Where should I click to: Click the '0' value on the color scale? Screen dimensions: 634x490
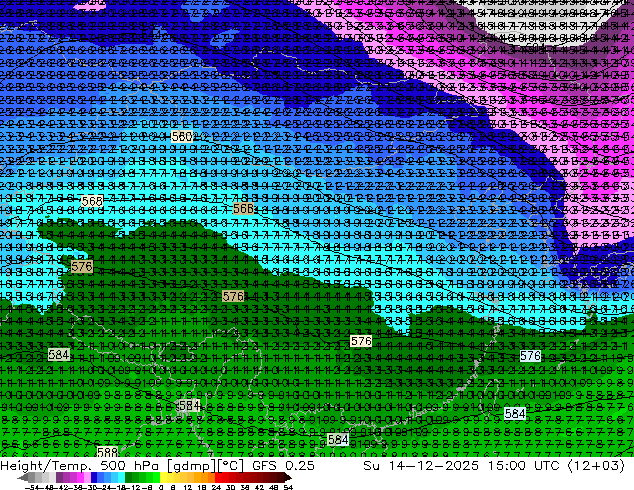(161, 487)
